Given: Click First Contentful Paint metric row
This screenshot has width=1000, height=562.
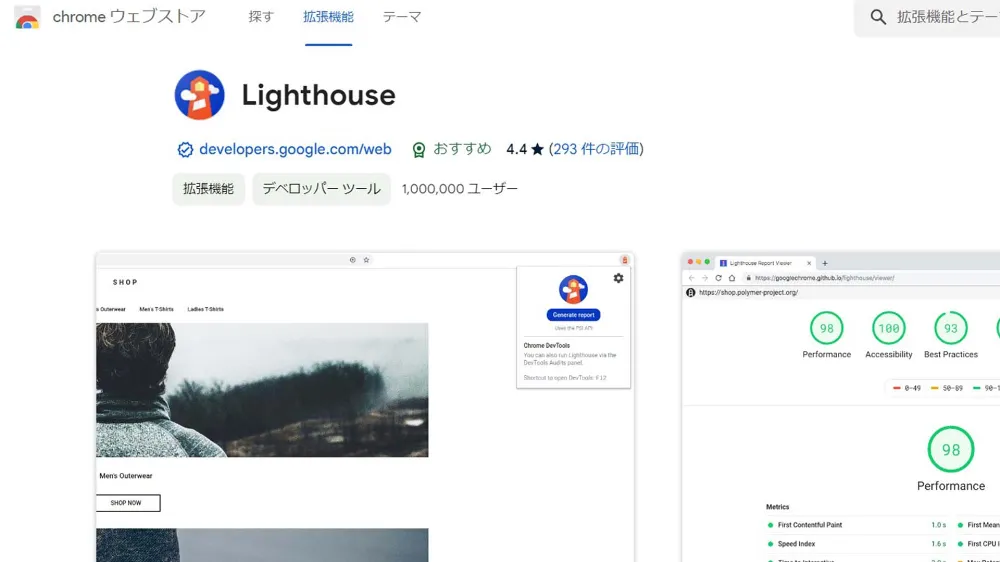Looking at the screenshot, I should click(x=857, y=525).
